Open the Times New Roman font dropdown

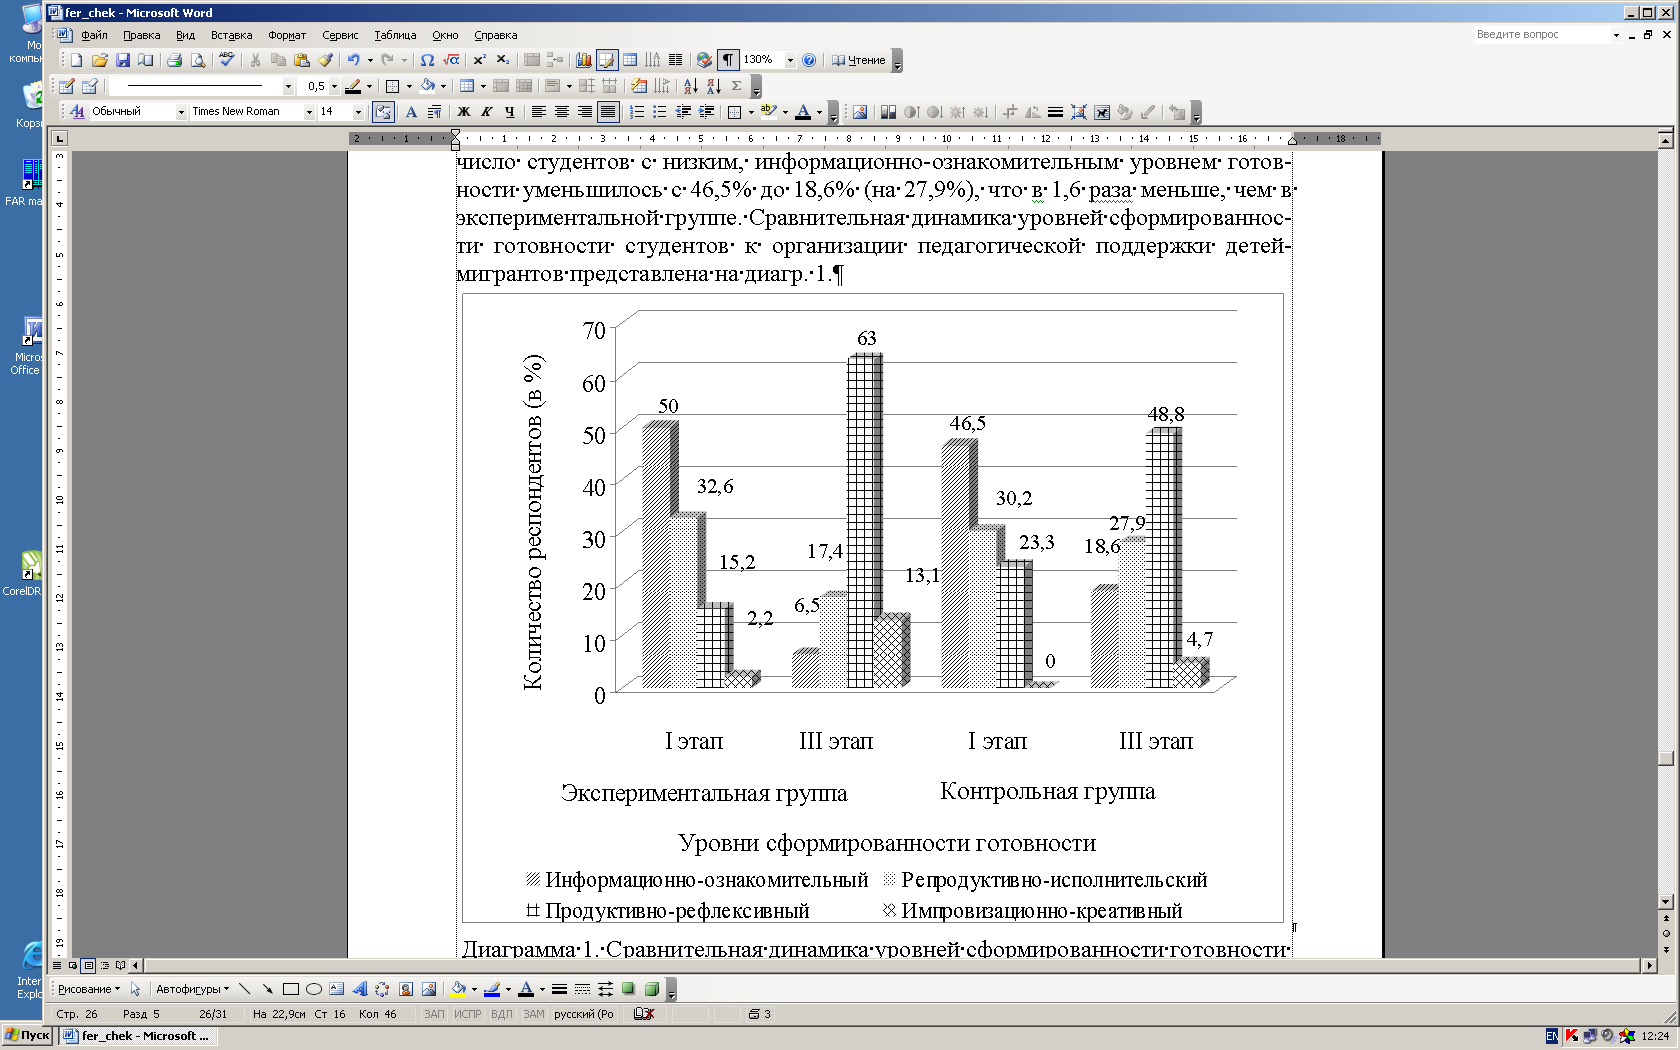pos(309,112)
